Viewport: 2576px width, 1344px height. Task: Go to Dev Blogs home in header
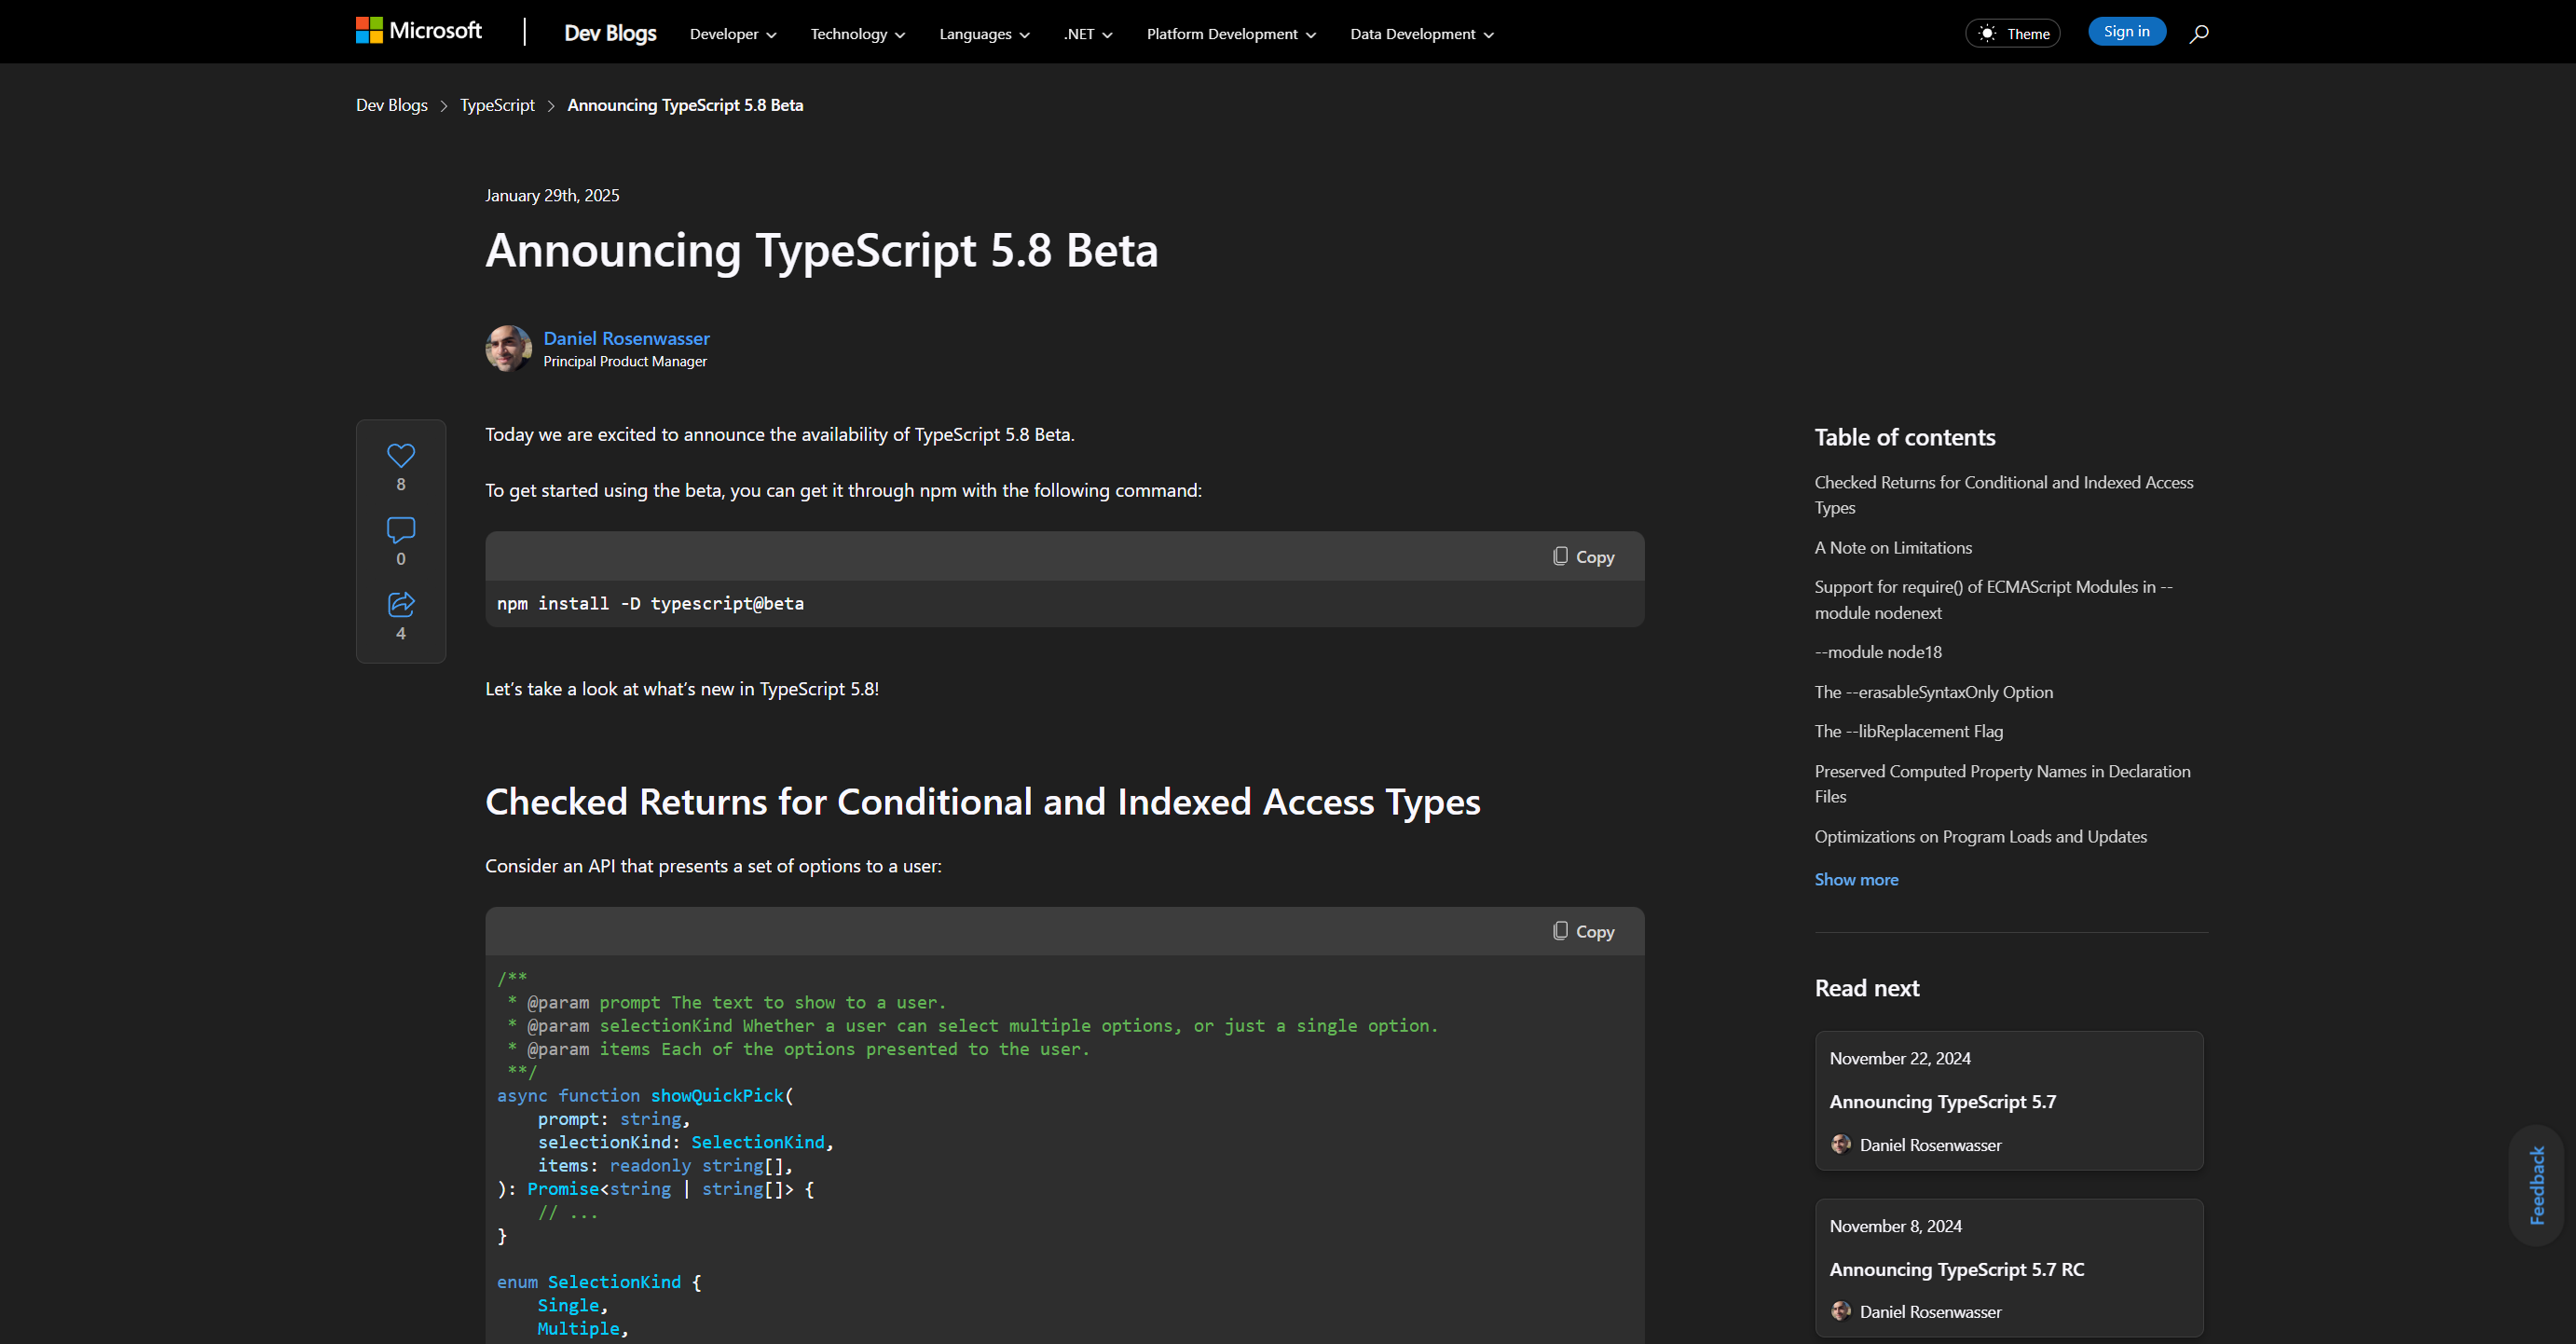point(610,33)
